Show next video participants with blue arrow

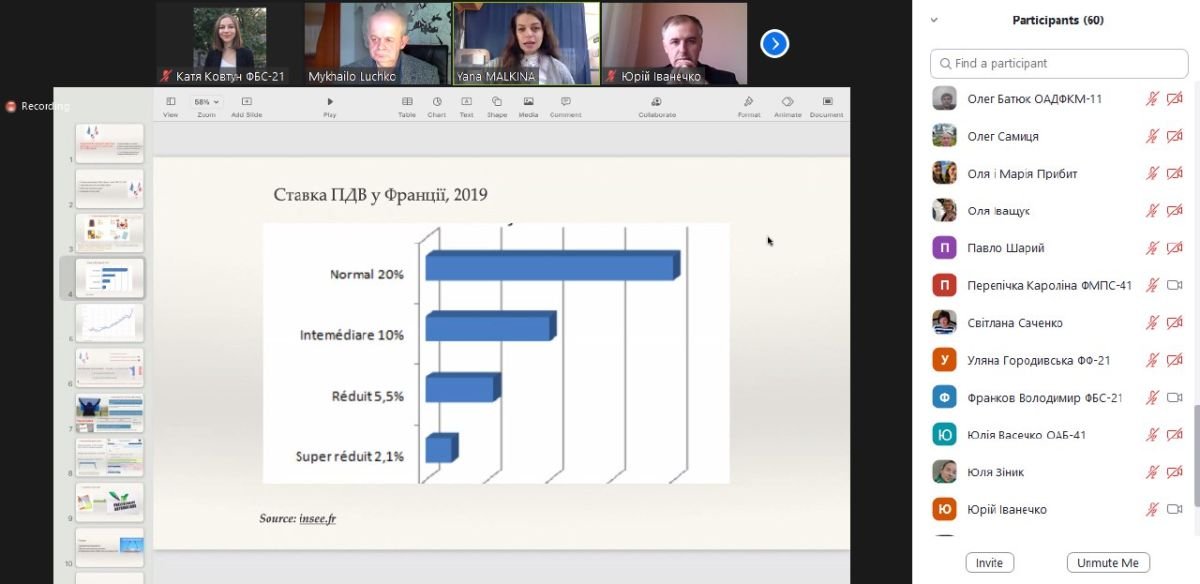pos(775,43)
